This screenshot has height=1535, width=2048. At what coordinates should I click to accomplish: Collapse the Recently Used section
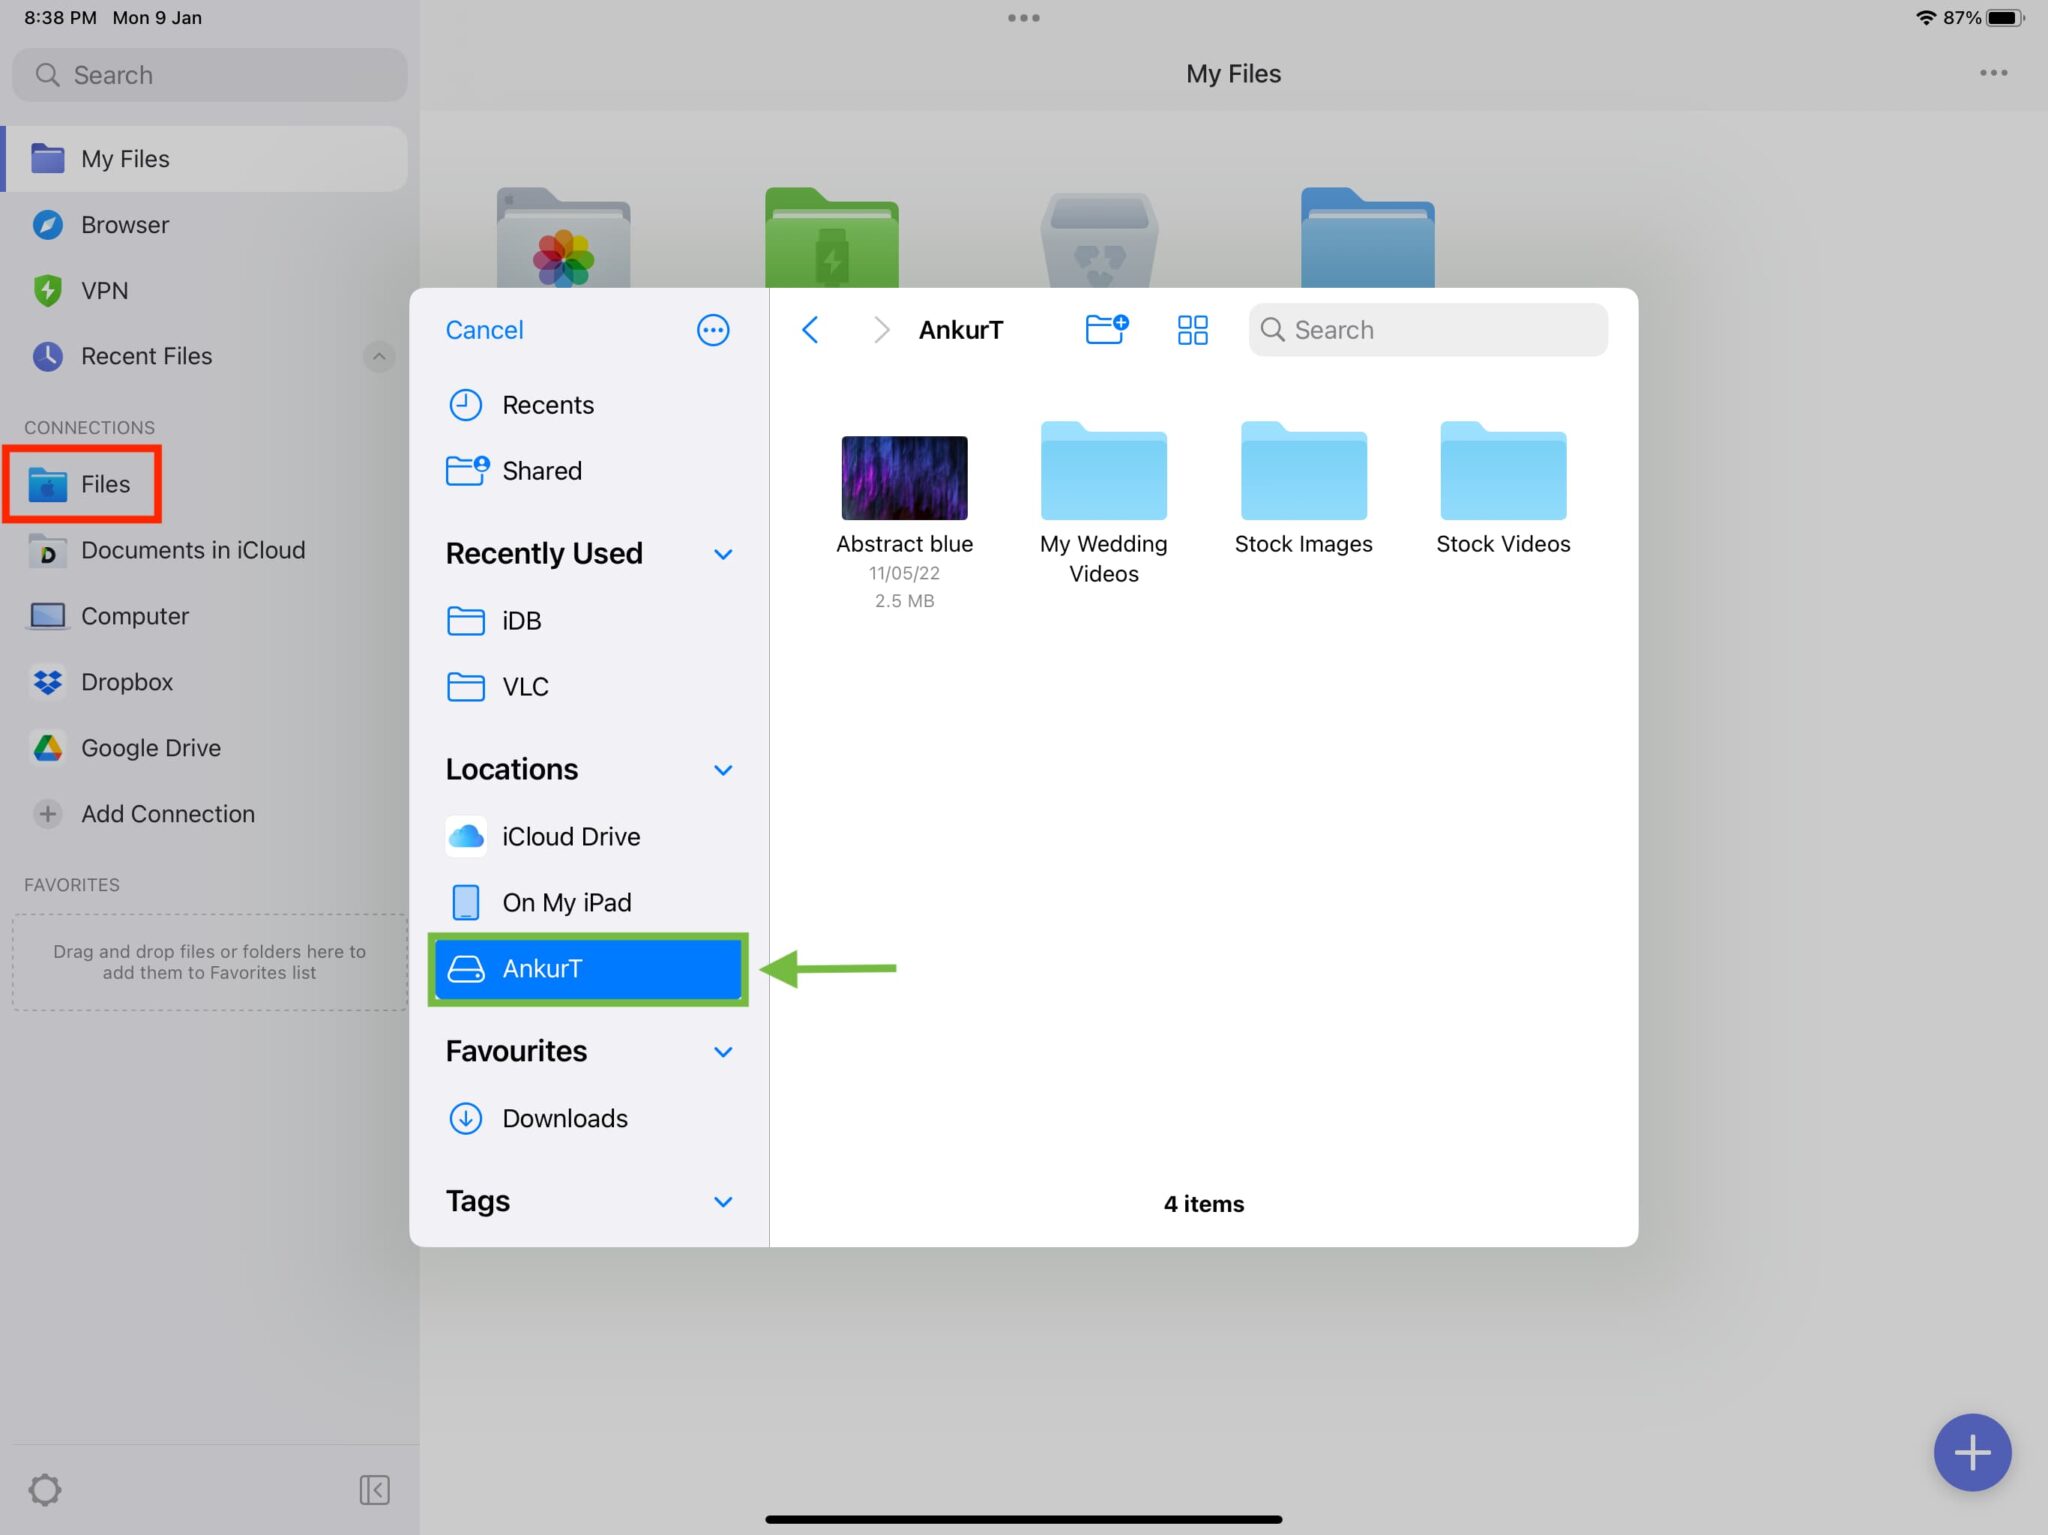[723, 554]
